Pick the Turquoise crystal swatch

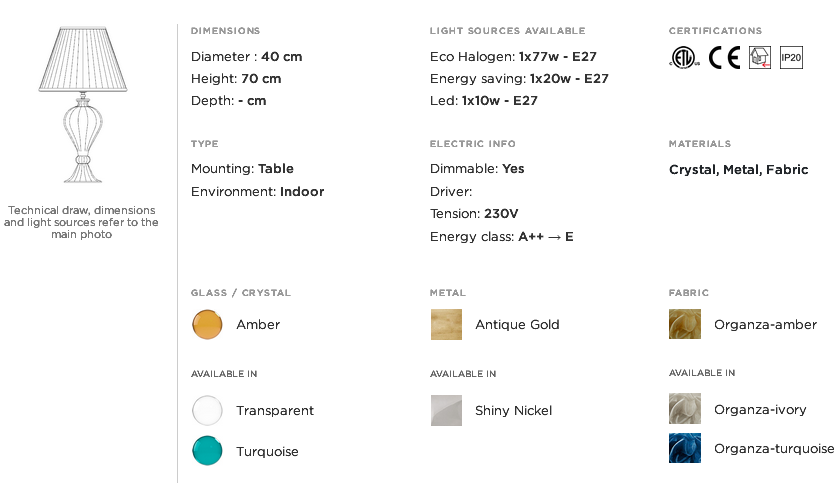207,450
